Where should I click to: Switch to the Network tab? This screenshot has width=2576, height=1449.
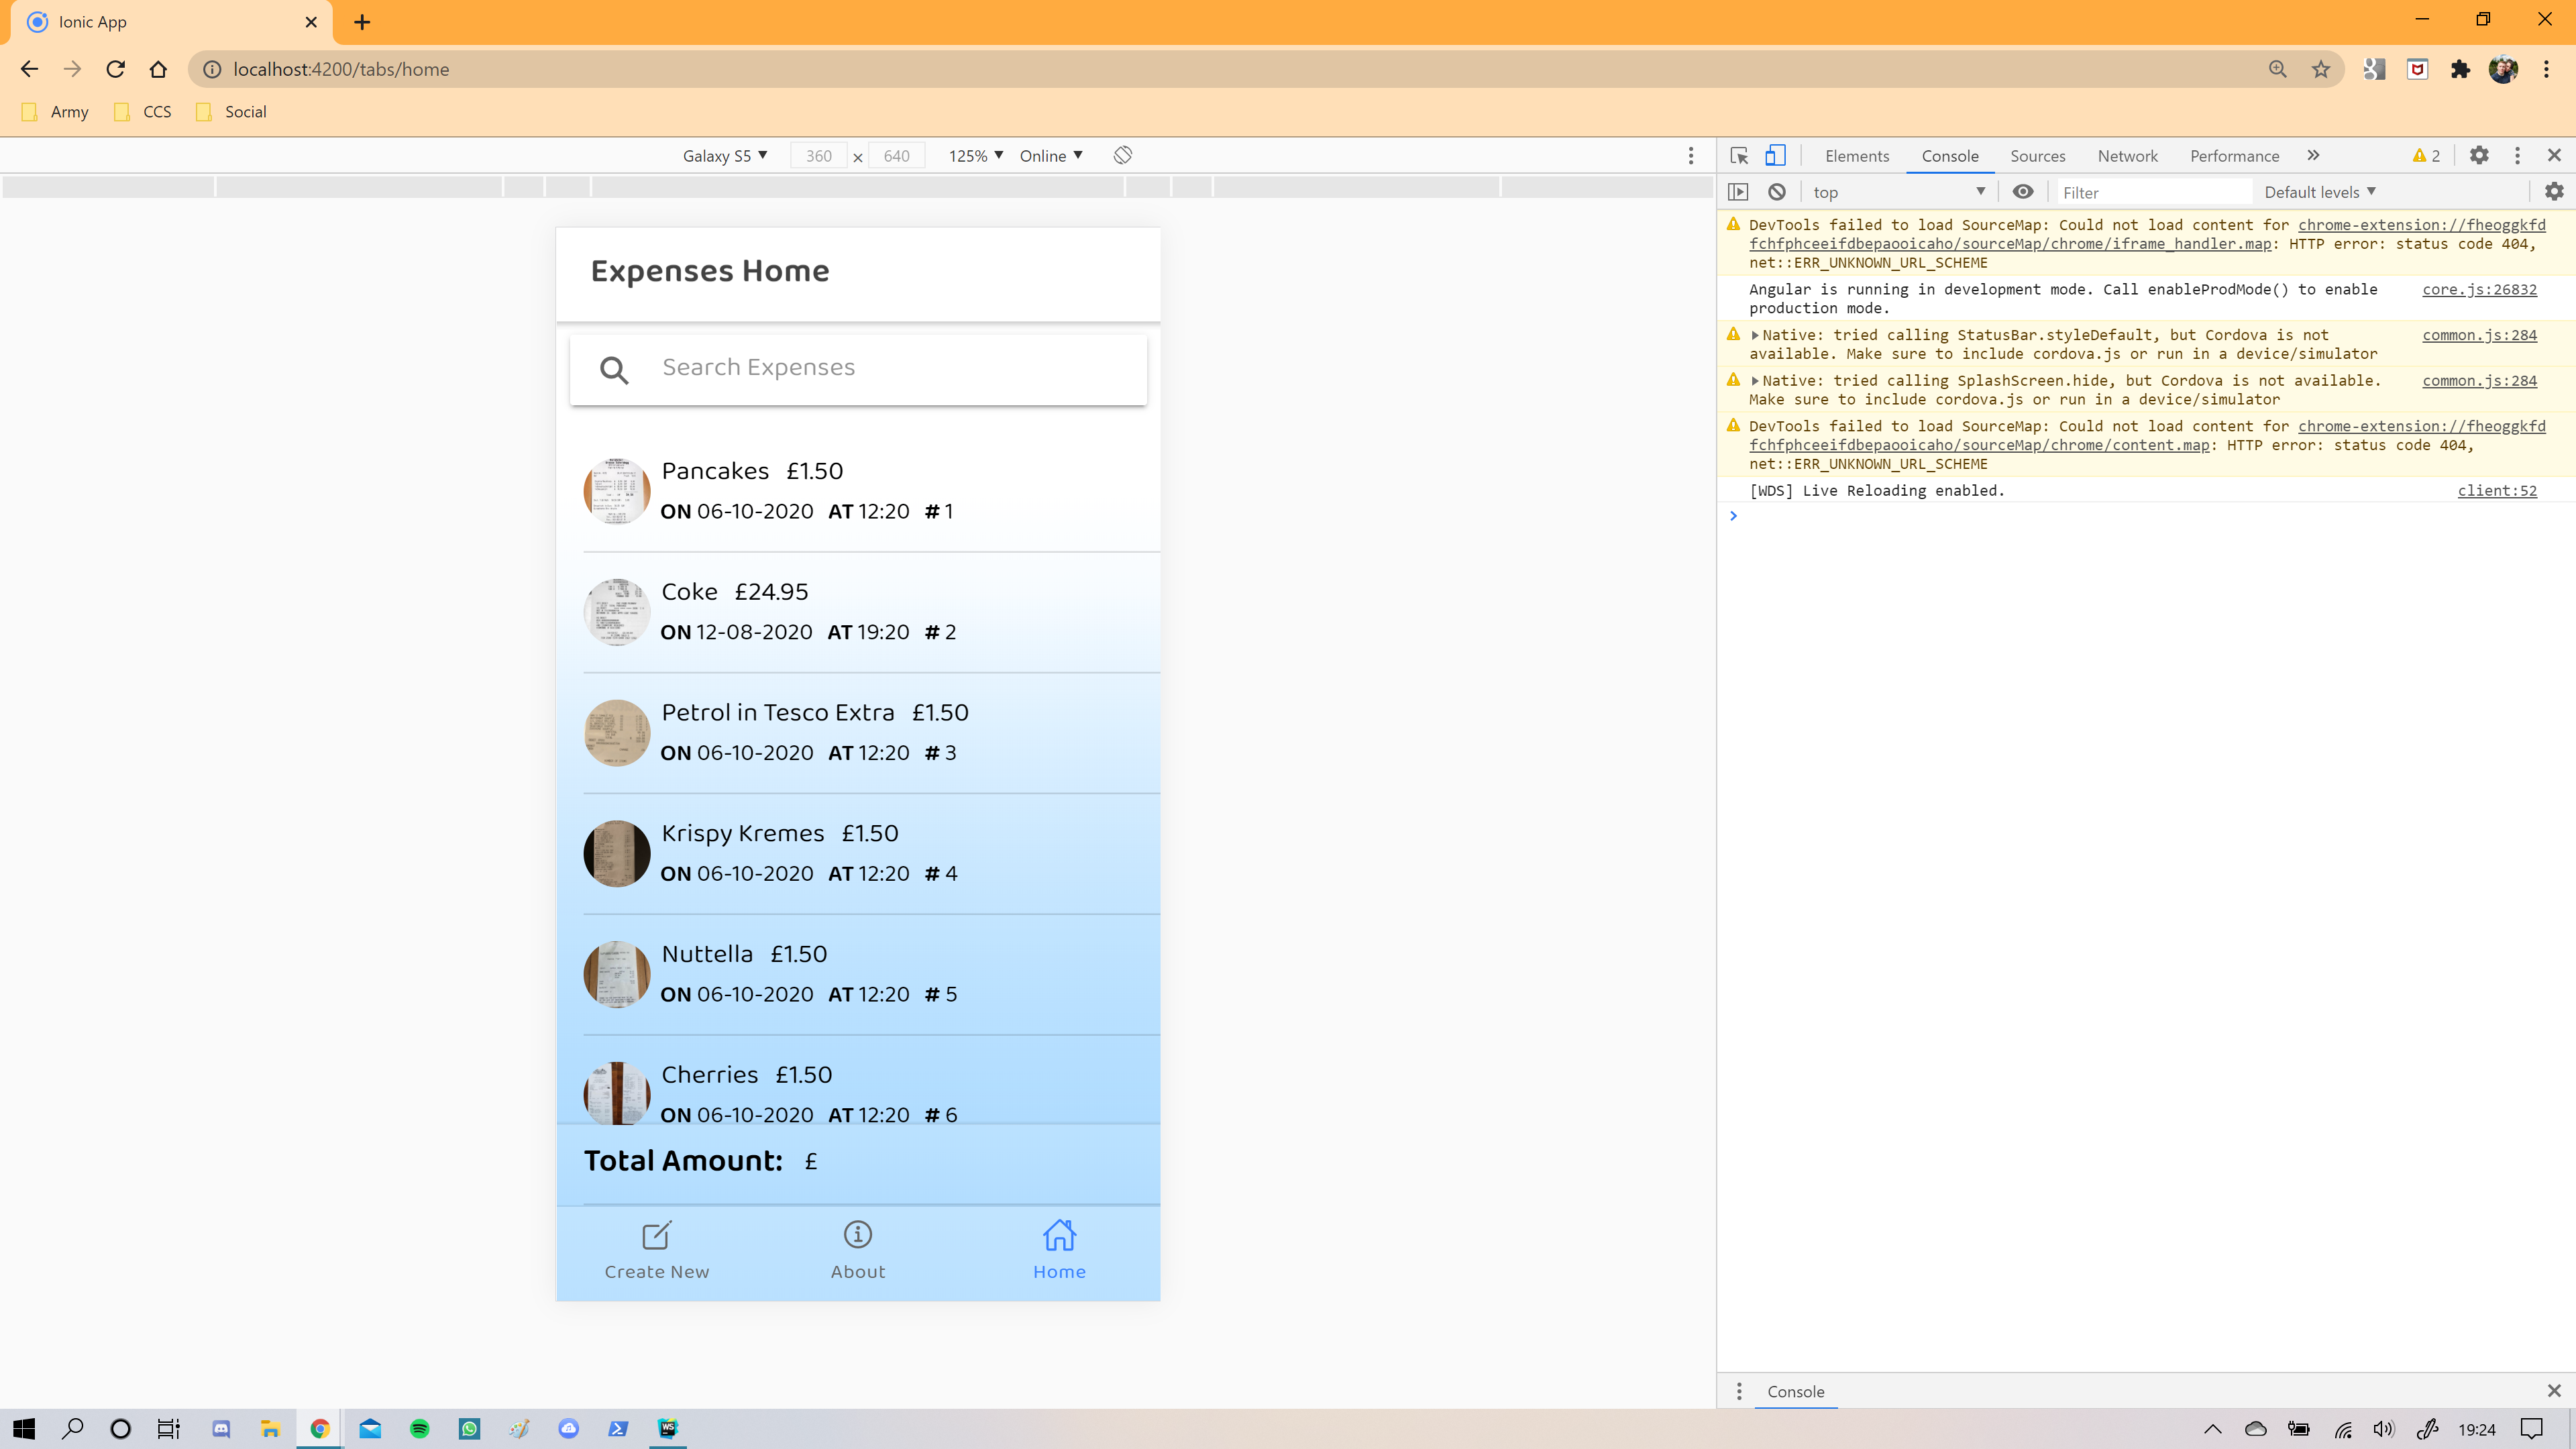click(2127, 155)
